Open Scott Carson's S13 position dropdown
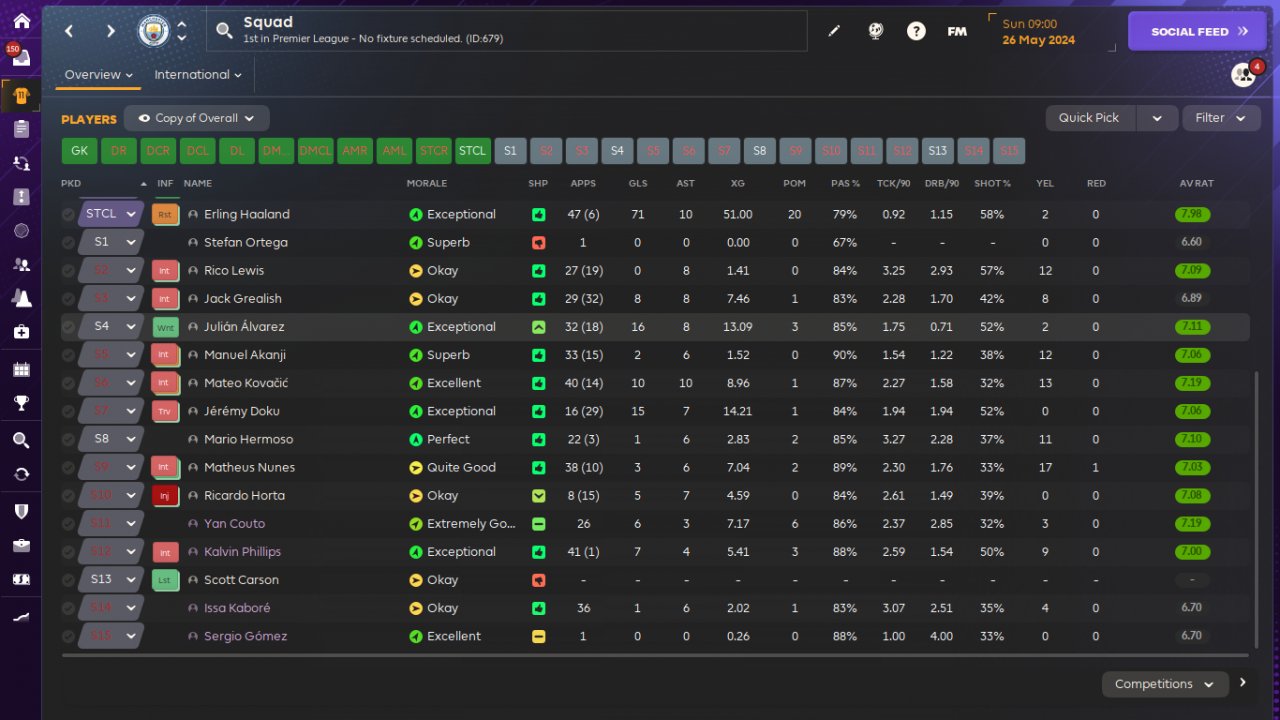Image resolution: width=1280 pixels, height=720 pixels. coord(112,579)
